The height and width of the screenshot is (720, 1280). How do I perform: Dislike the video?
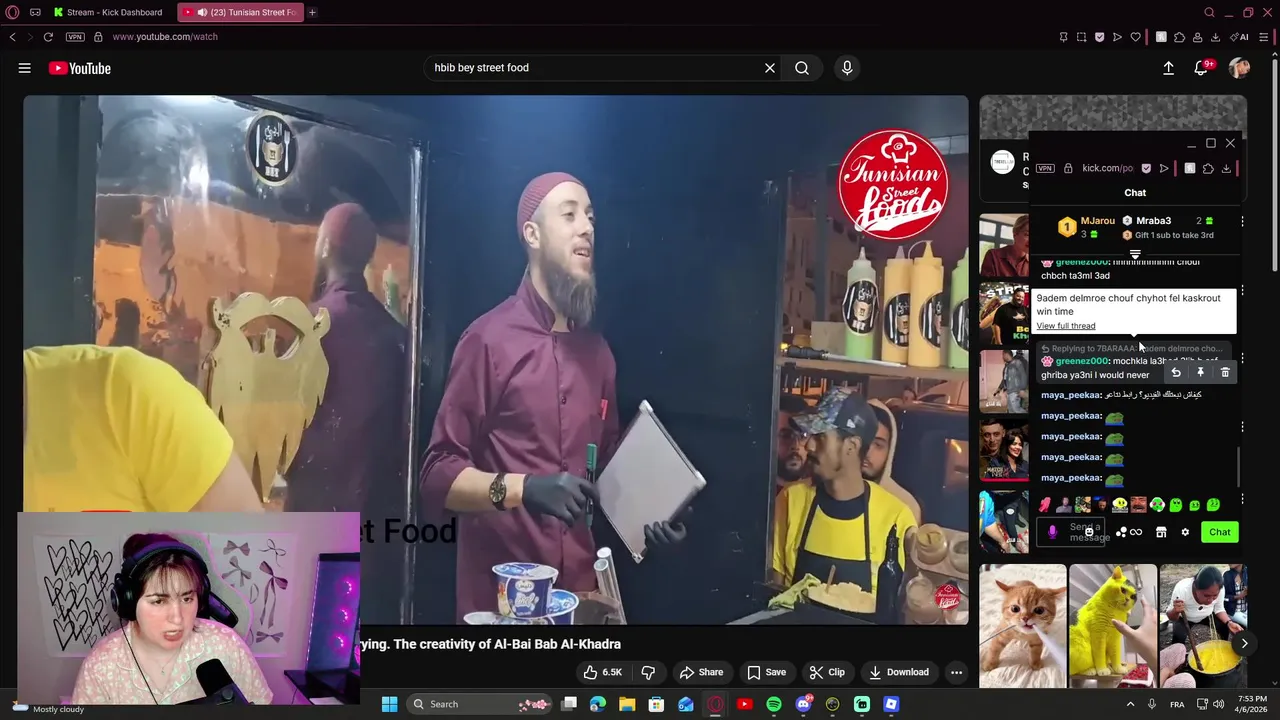pos(648,672)
